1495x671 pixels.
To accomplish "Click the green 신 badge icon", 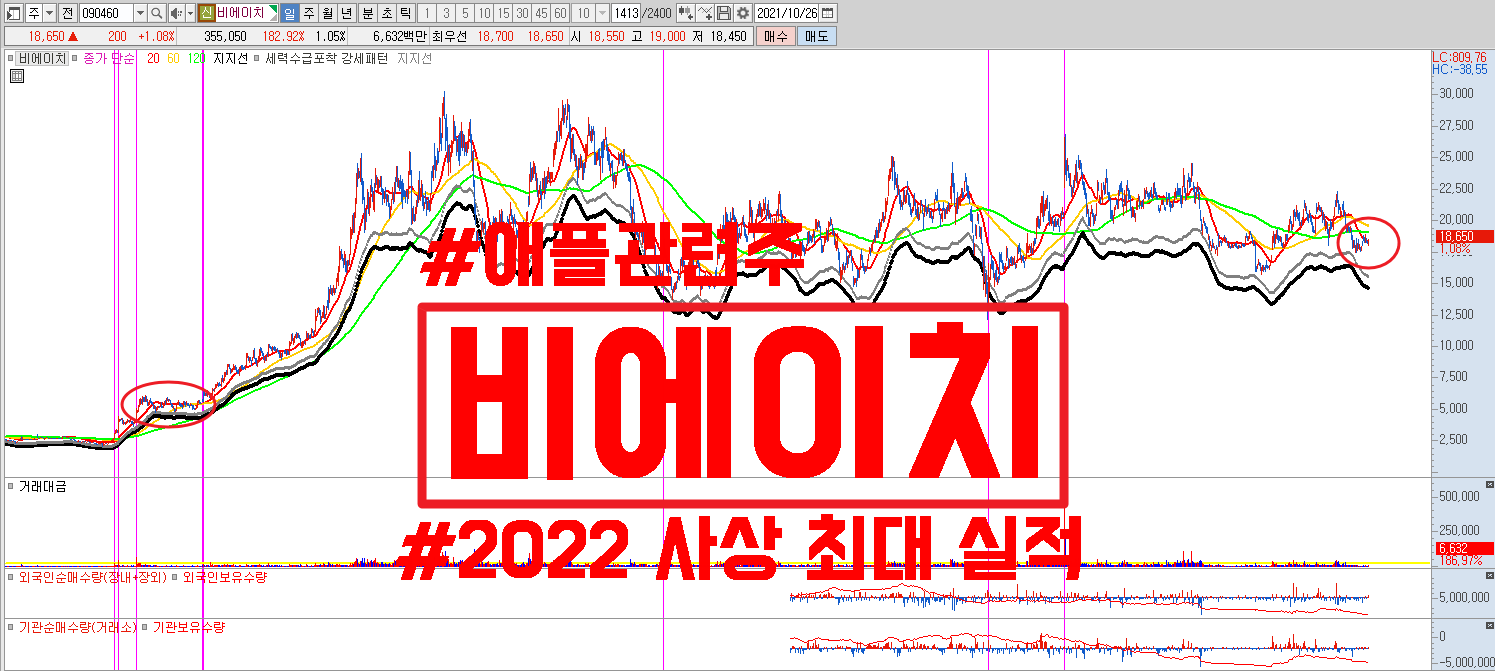I will click(206, 13).
